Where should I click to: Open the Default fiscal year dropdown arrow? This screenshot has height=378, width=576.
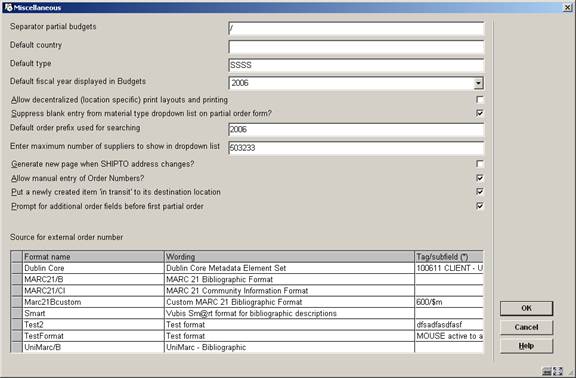(x=478, y=83)
